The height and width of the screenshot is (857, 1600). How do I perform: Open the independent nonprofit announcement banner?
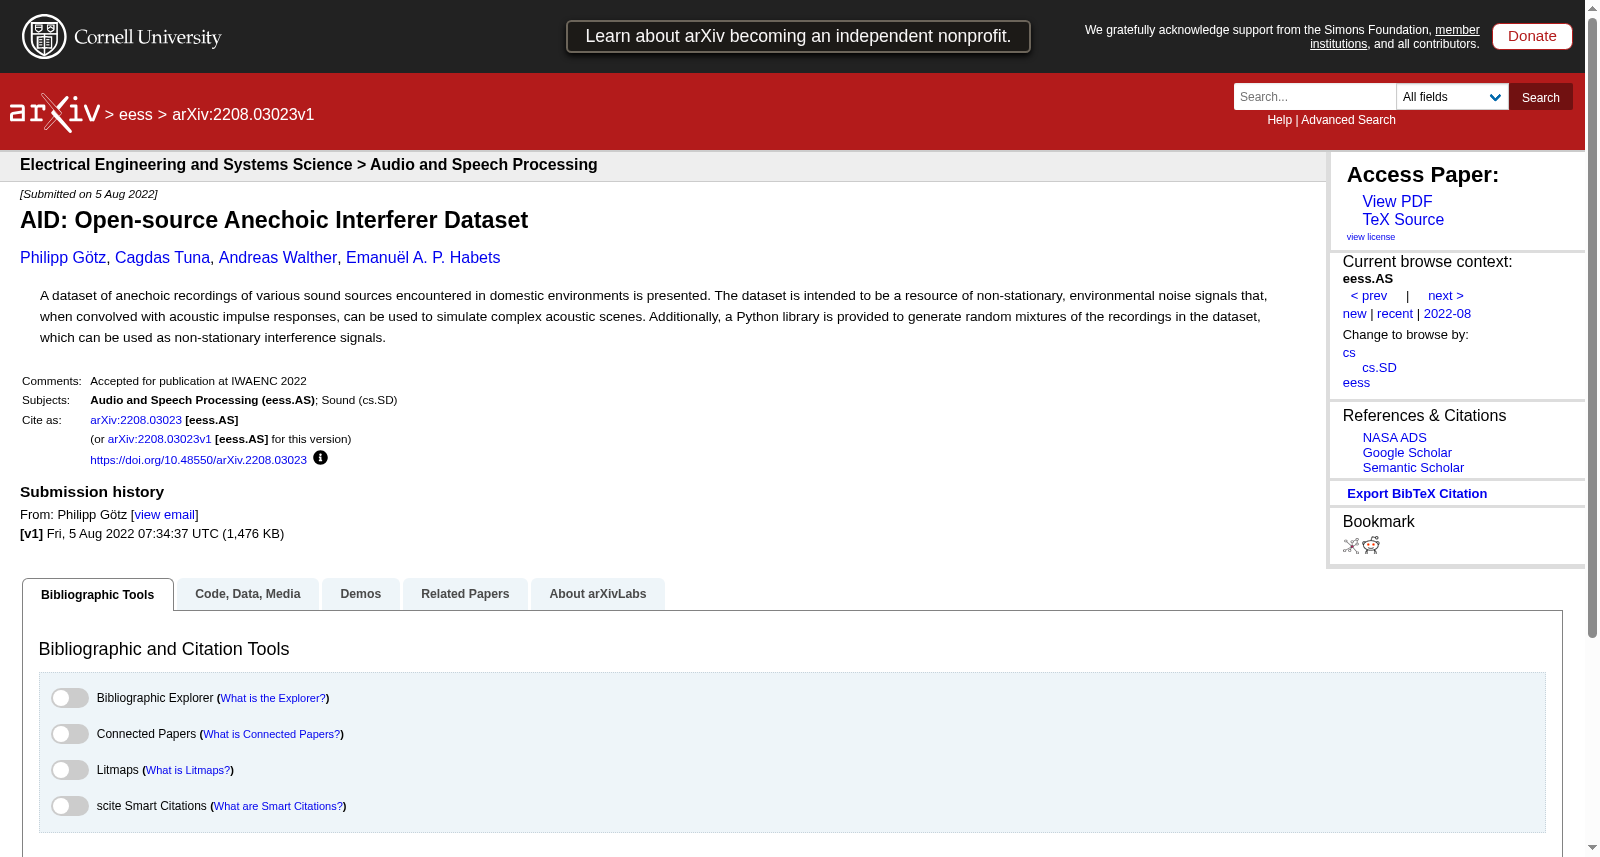coord(798,36)
